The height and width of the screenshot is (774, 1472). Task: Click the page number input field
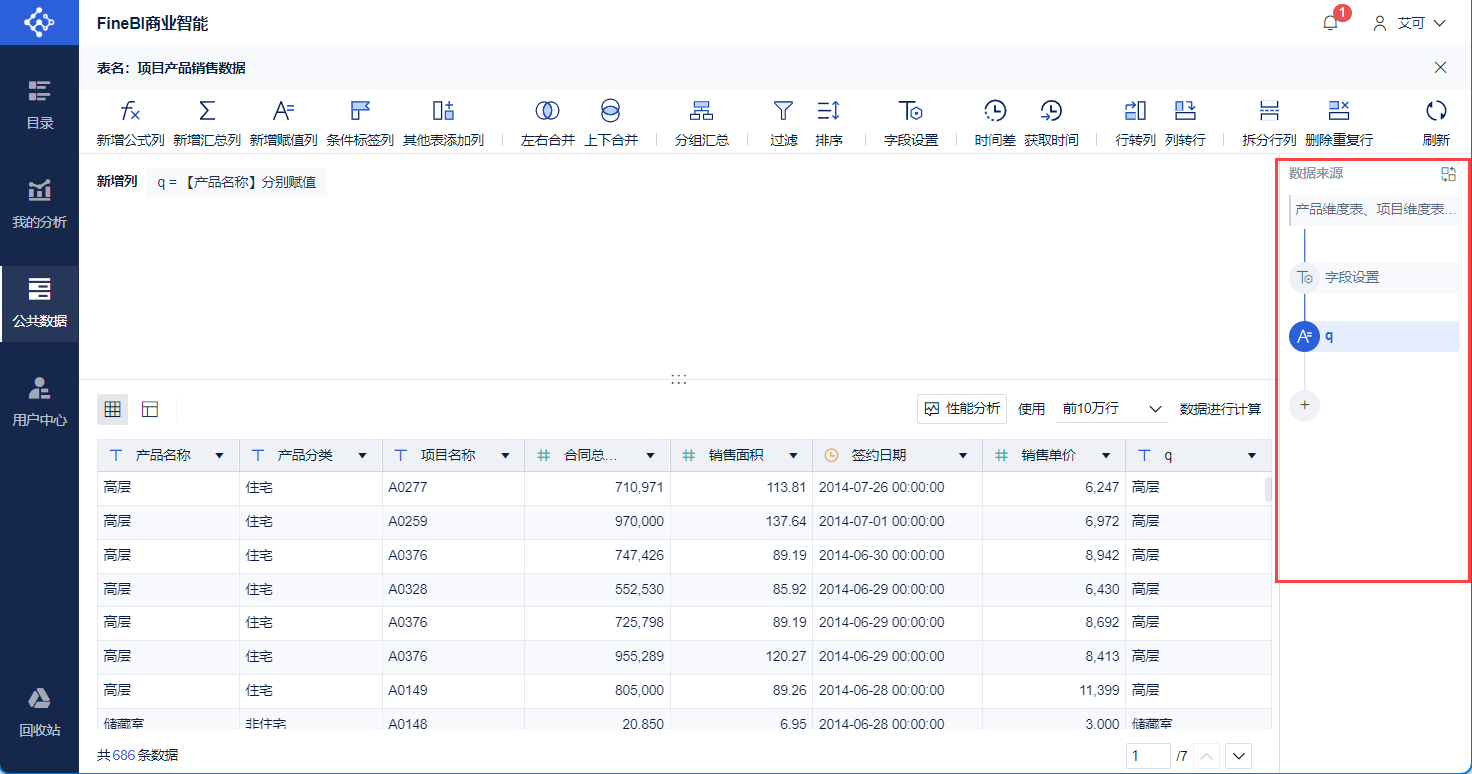(1148, 756)
